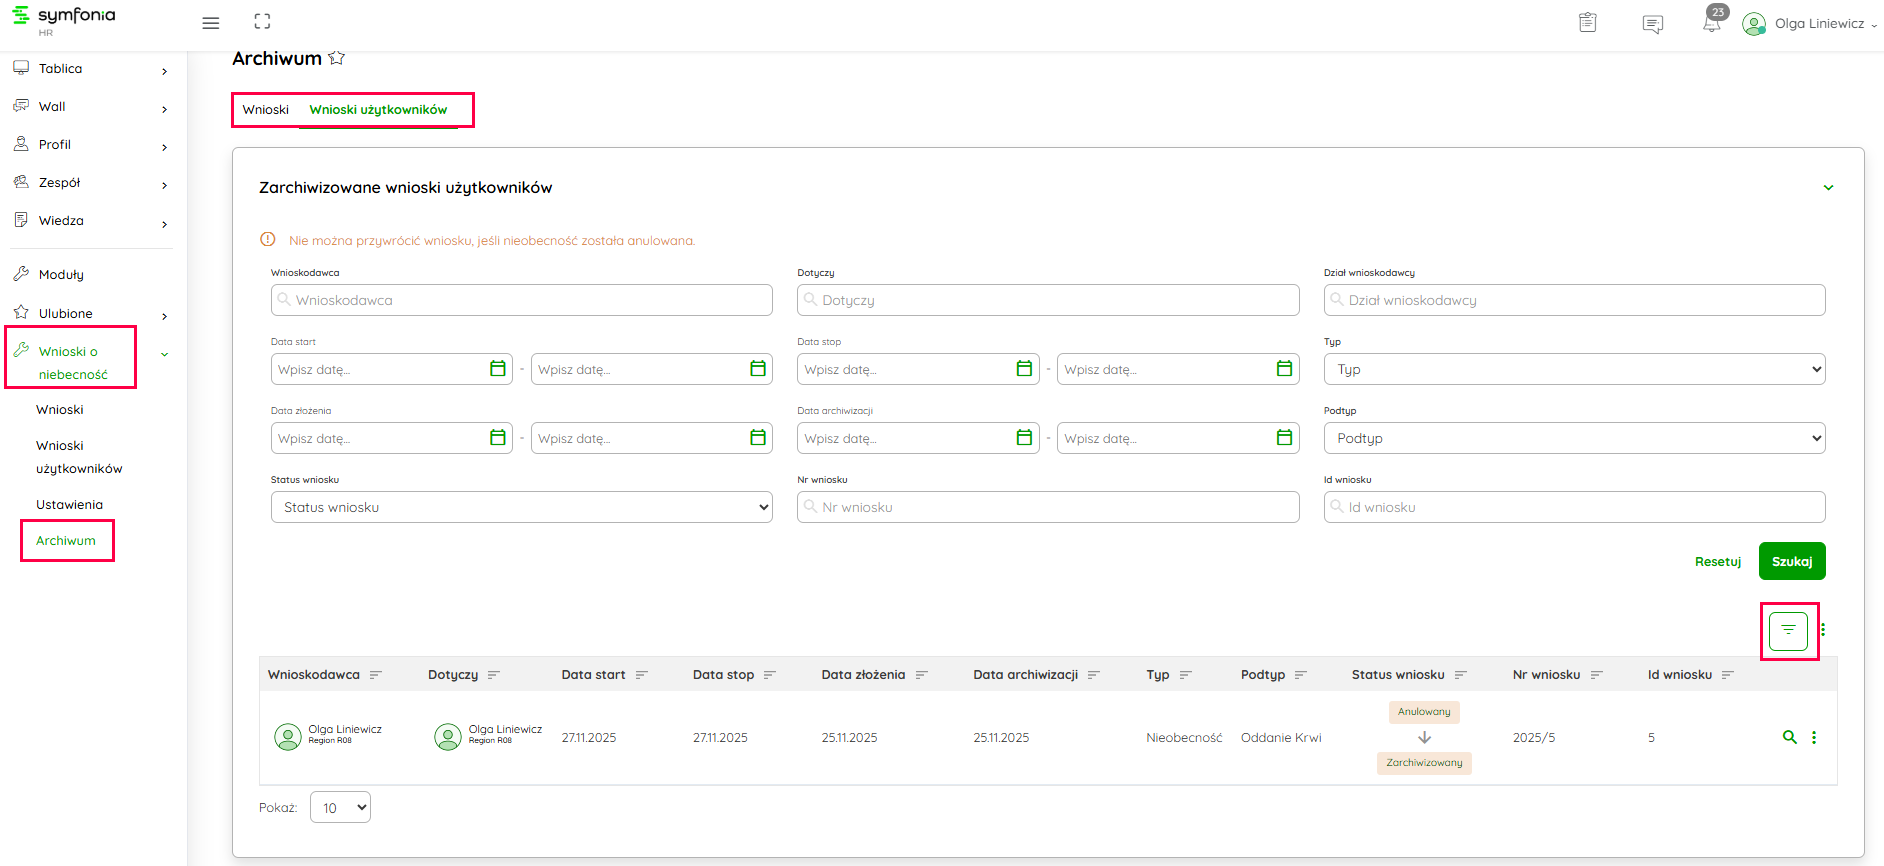Open row actions three-dot menu
The image size is (1884, 866).
pyautogui.click(x=1814, y=737)
